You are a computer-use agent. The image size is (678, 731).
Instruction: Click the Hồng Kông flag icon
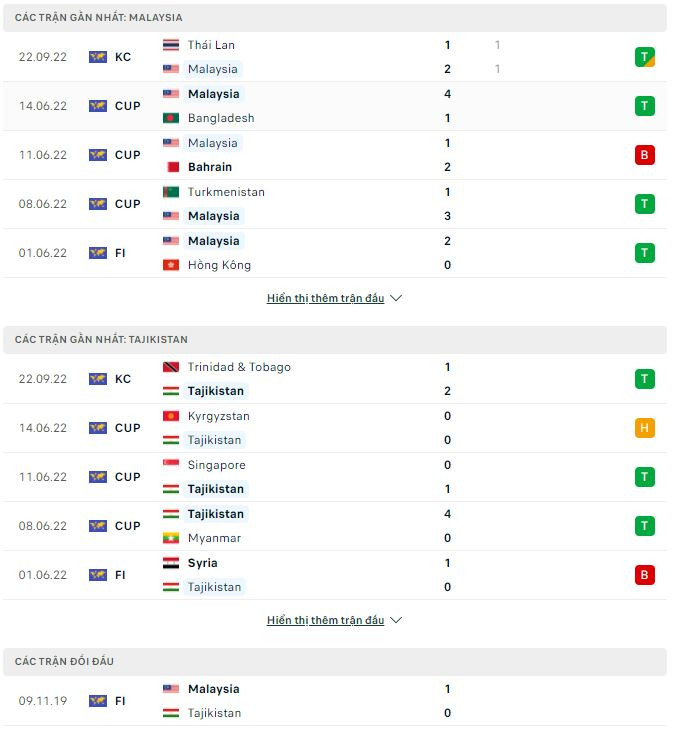[x=170, y=265]
